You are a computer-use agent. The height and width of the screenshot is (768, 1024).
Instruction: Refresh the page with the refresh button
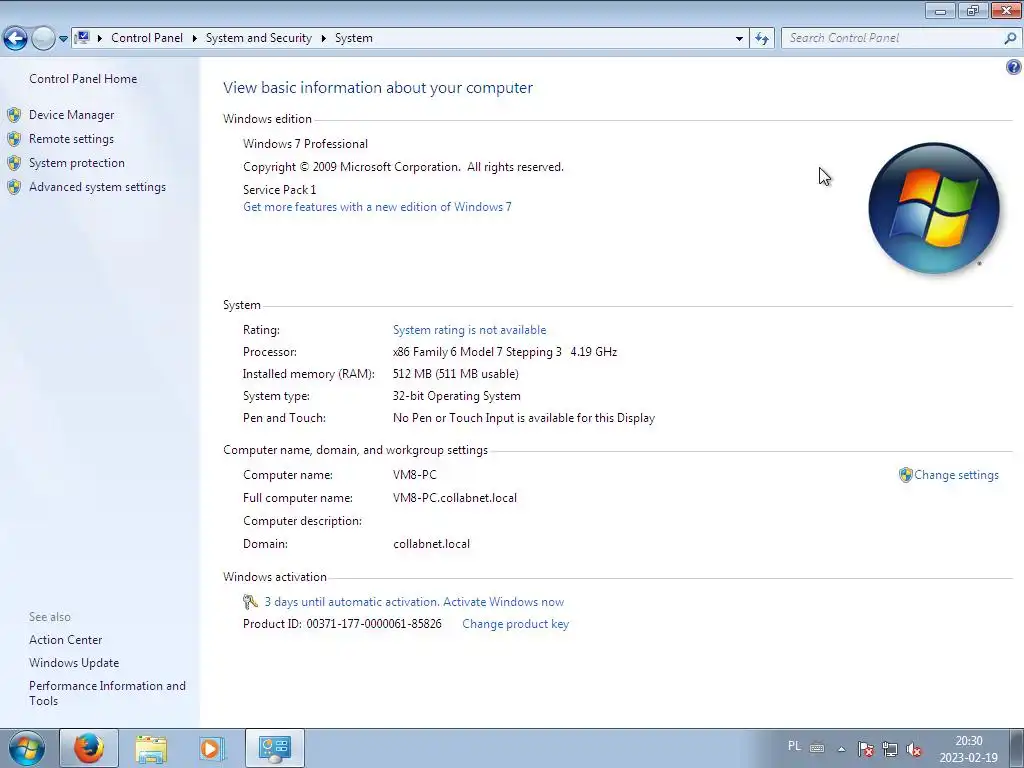762,39
